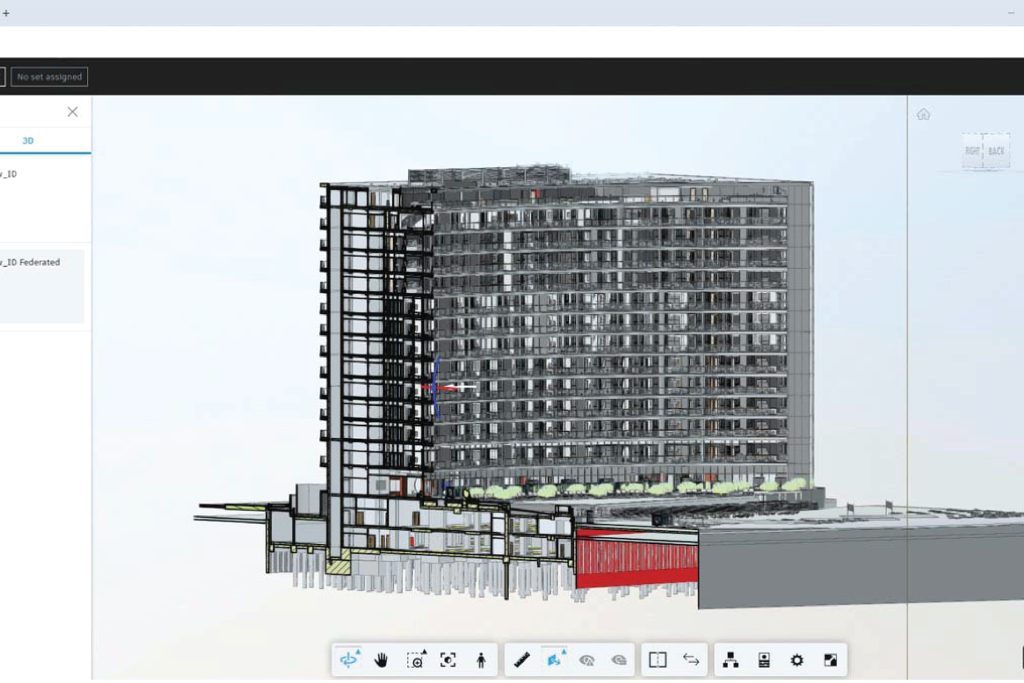Screen dimensions: 1024x683
Task: Click the swap arrows icon
Action: click(691, 660)
